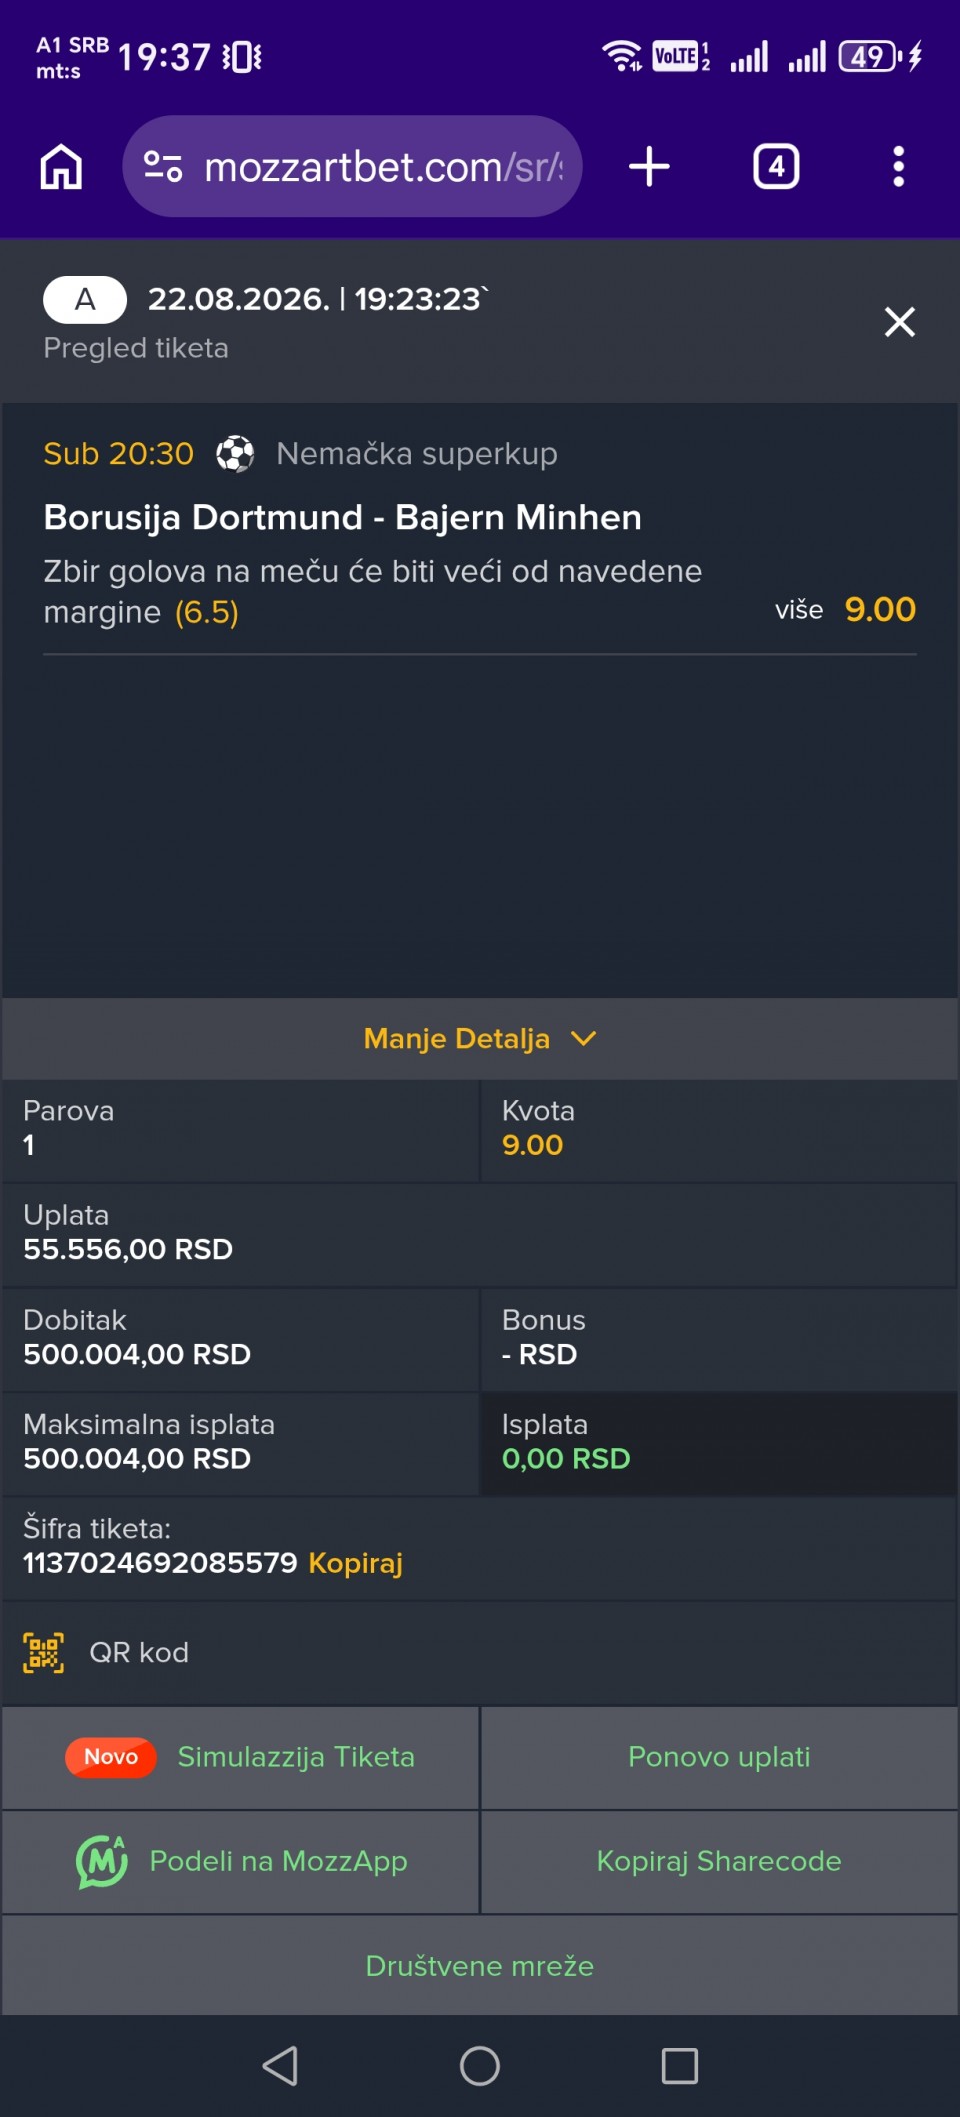Select Ponovo uplati to replay ticket
The height and width of the screenshot is (2117, 960).
tap(719, 1757)
